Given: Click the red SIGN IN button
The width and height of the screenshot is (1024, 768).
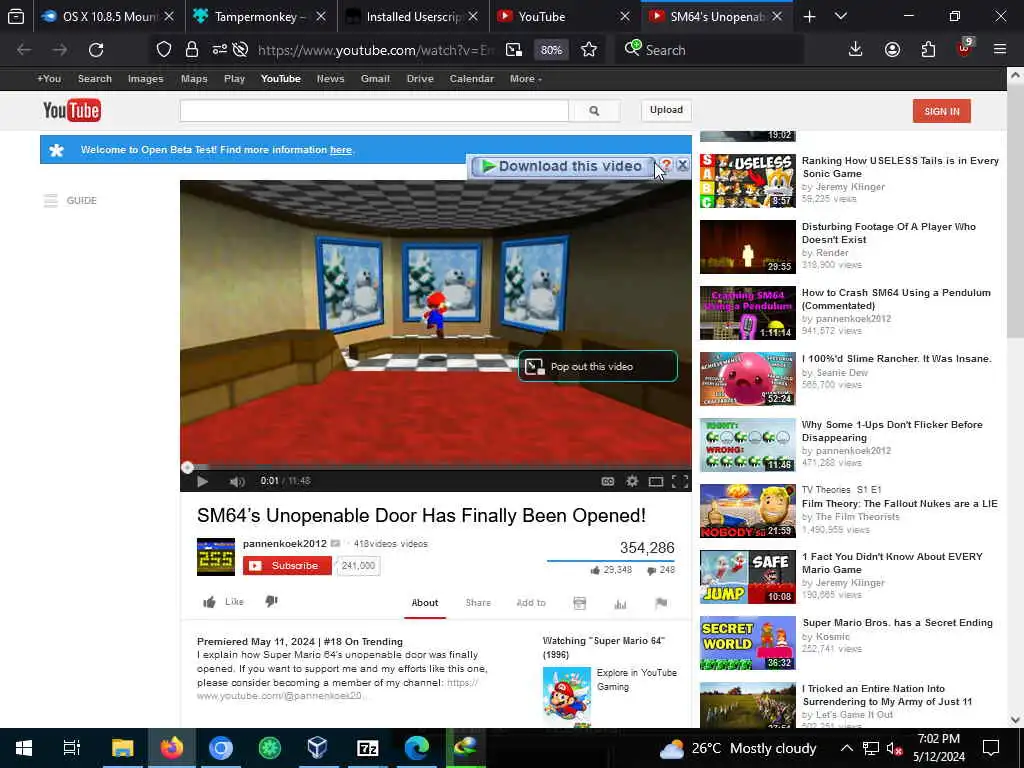Looking at the screenshot, I should [x=941, y=111].
